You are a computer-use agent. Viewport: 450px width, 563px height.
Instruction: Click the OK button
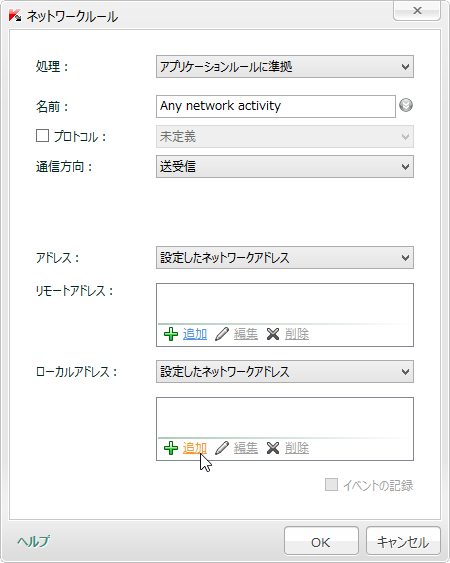coord(321,541)
